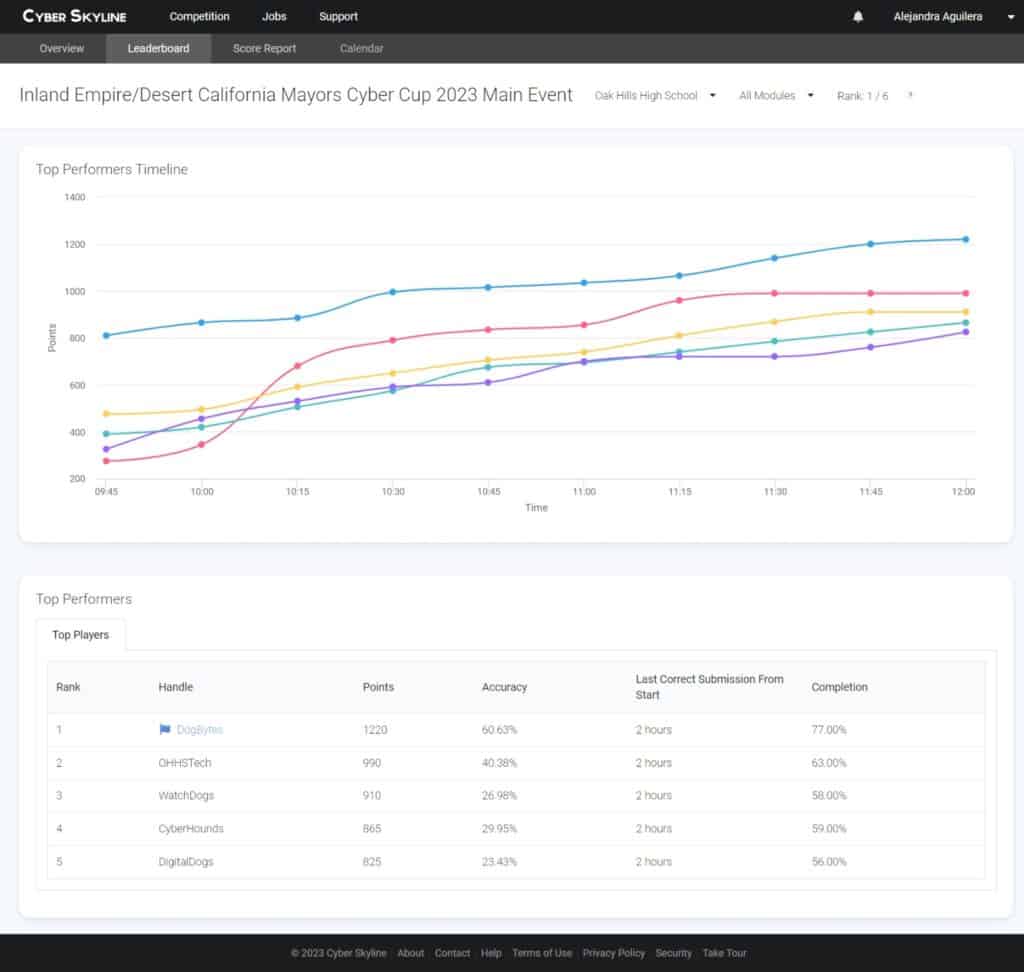Click the Take Tour footer link

[x=724, y=953]
